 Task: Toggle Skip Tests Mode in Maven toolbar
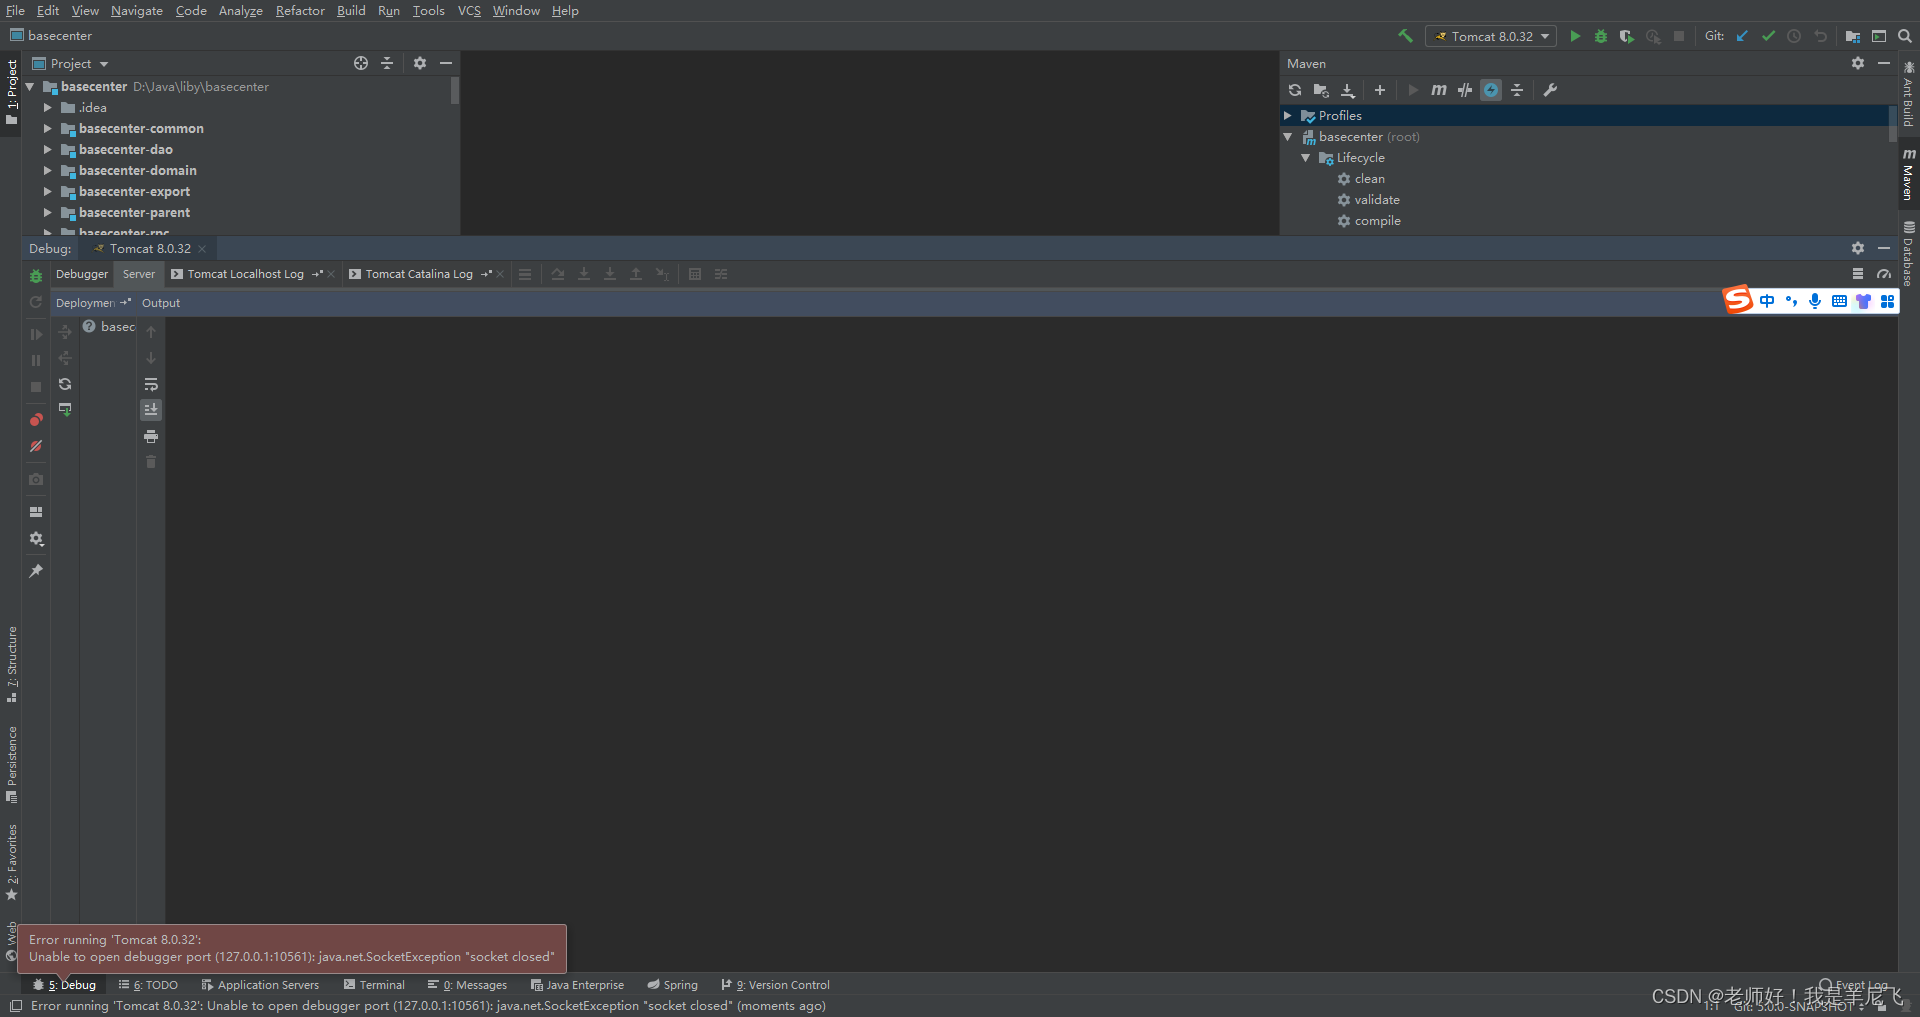click(x=1491, y=90)
